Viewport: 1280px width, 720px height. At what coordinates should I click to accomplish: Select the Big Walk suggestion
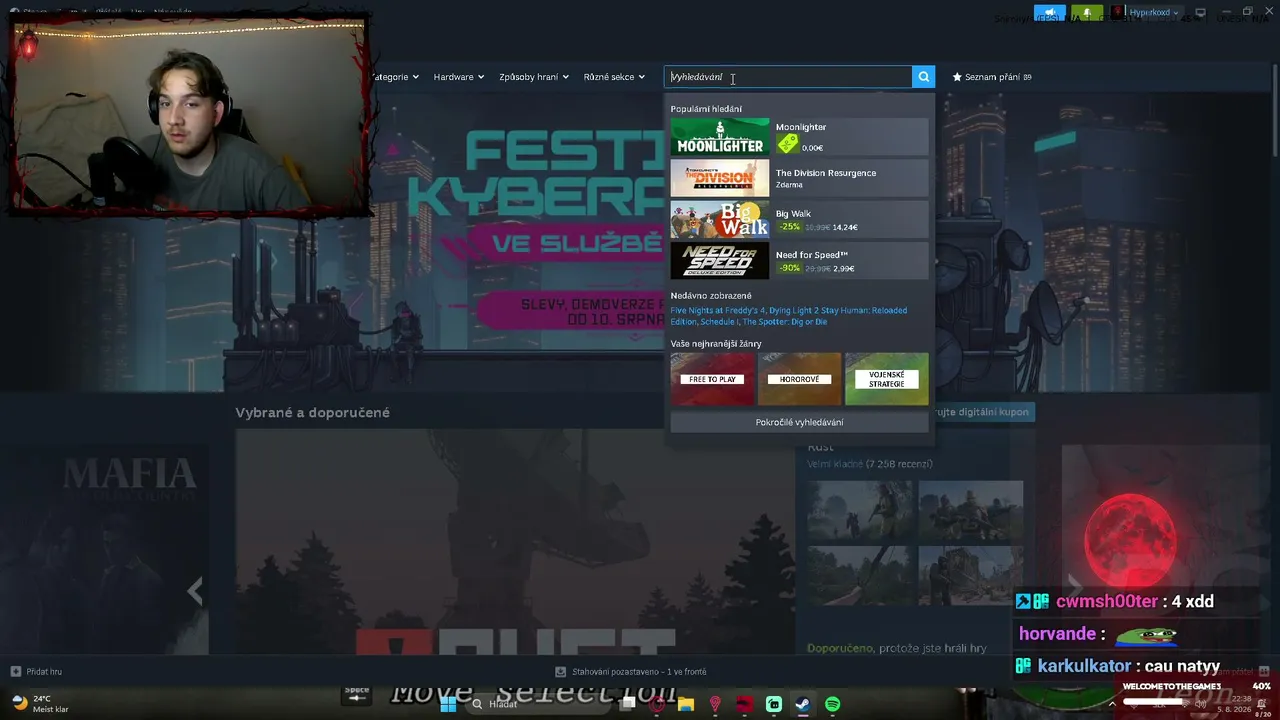click(799, 219)
